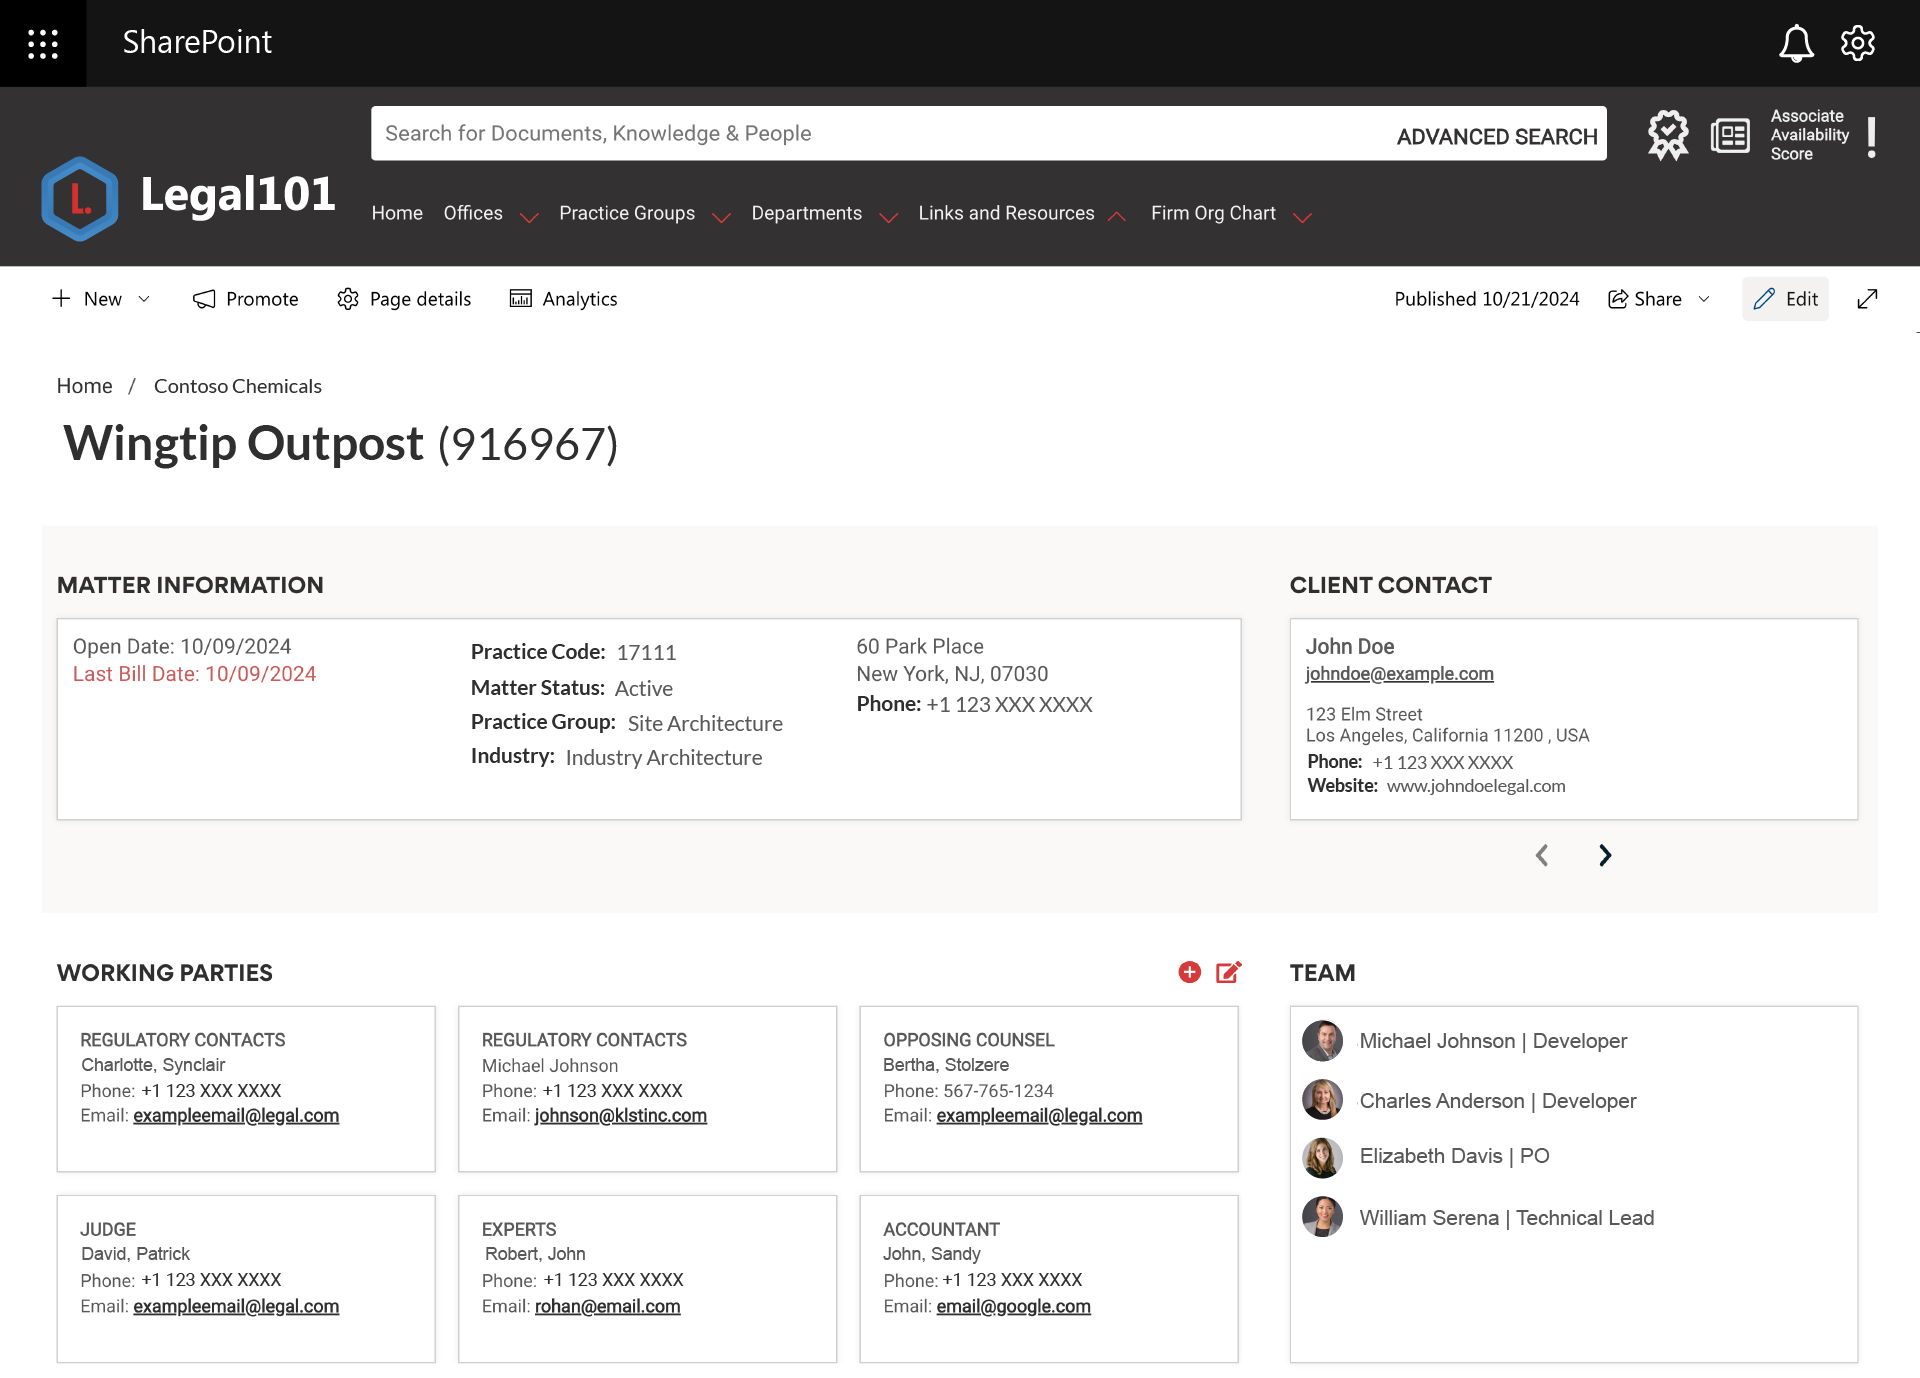Image resolution: width=1920 pixels, height=1378 pixels.
Task: Click the Matter Status Active value
Action: (643, 689)
